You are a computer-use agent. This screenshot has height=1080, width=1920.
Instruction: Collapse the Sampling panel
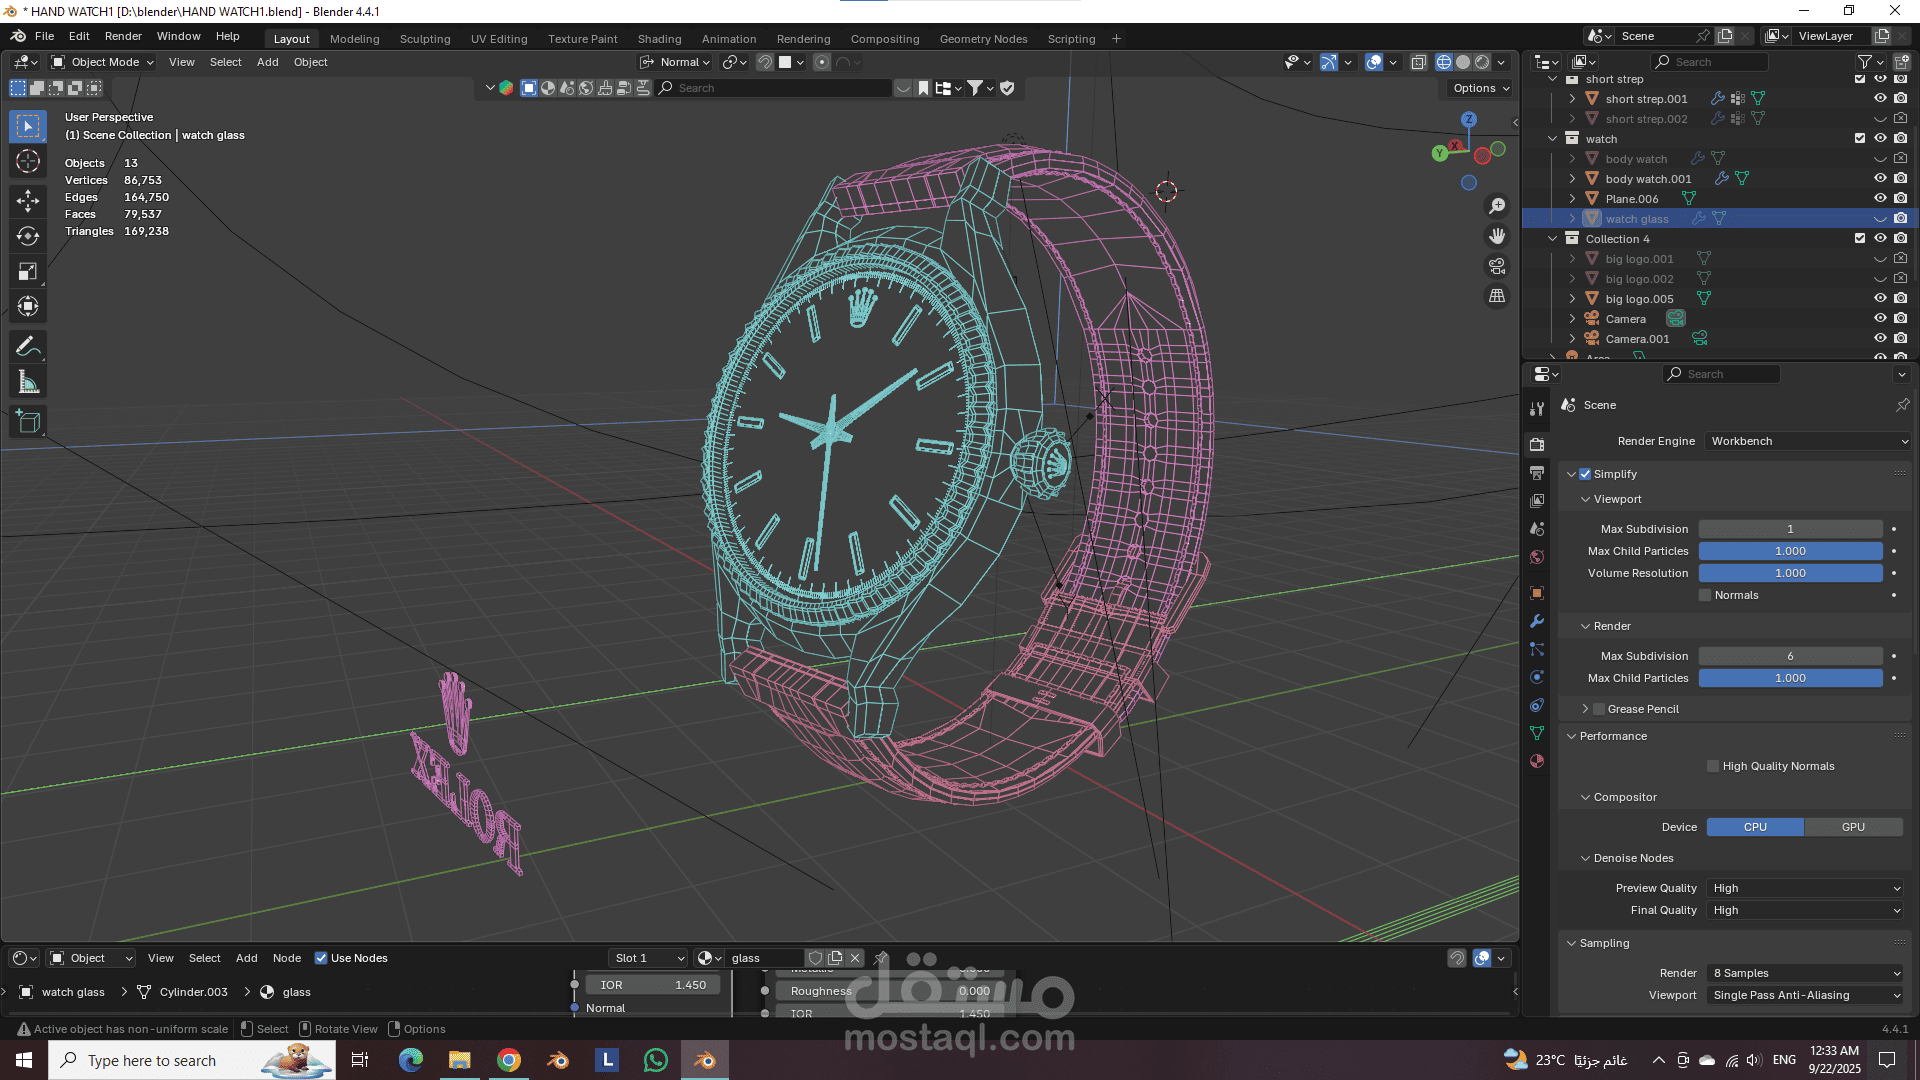pyautogui.click(x=1571, y=943)
